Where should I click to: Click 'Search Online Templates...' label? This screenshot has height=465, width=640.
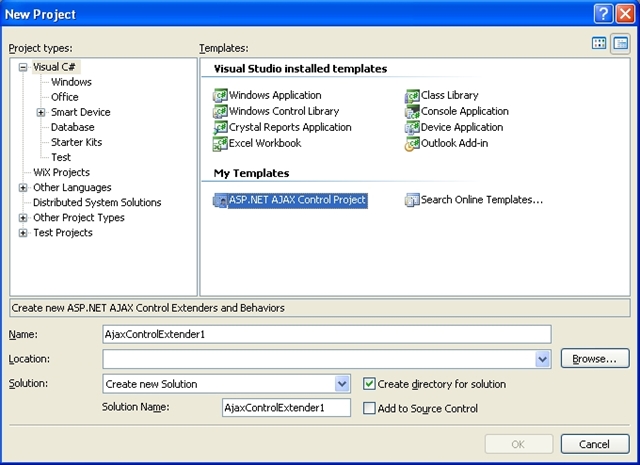[482, 200]
